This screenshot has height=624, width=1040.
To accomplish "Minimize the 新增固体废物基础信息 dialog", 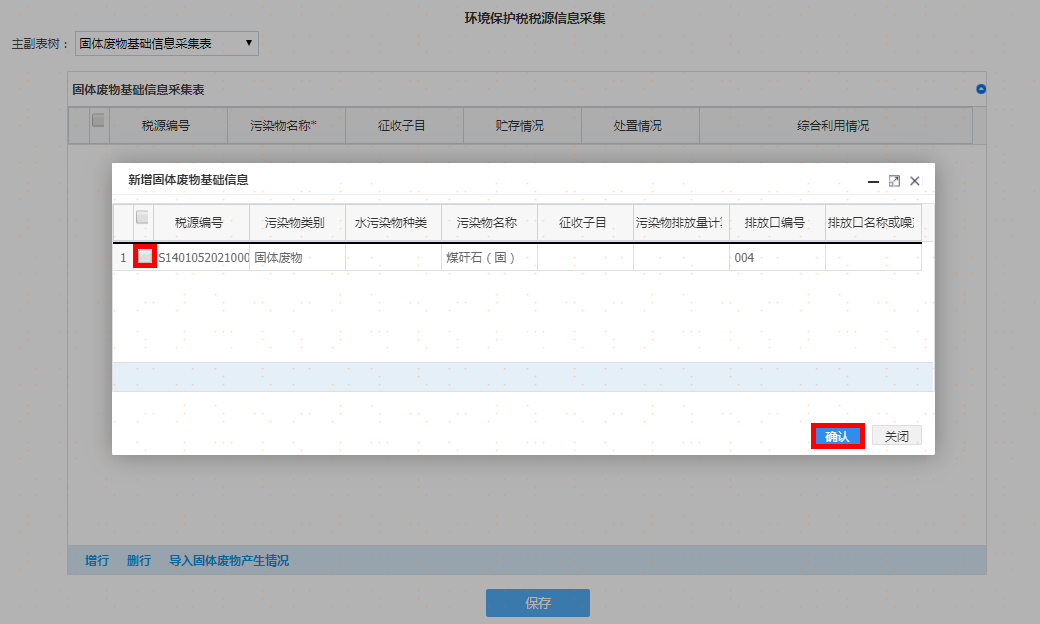I will coord(873,181).
